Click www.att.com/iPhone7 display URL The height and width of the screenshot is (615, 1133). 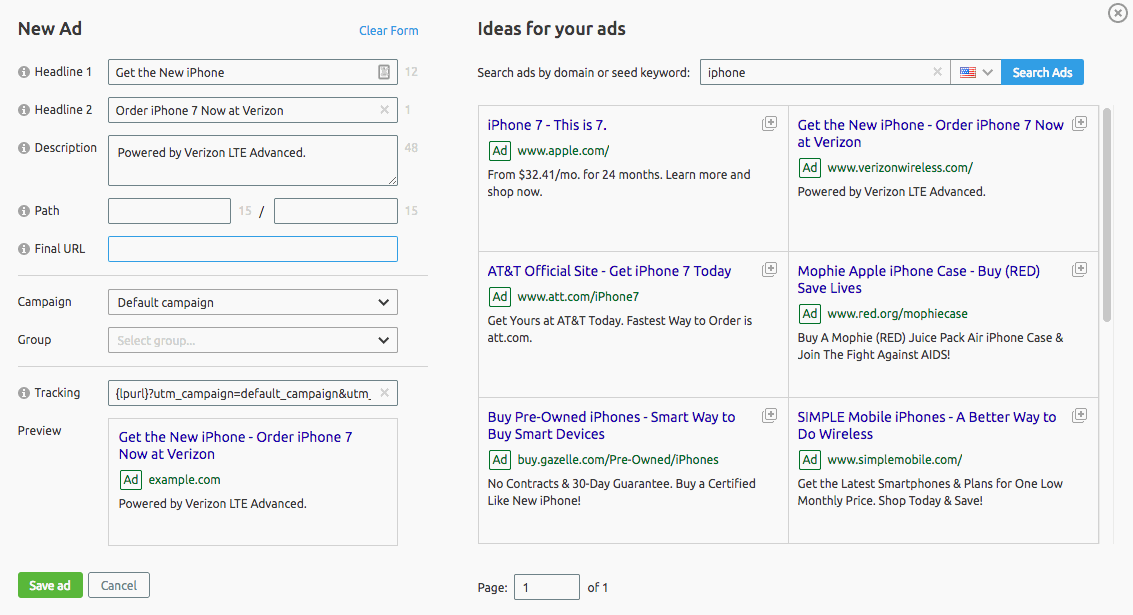(x=578, y=297)
